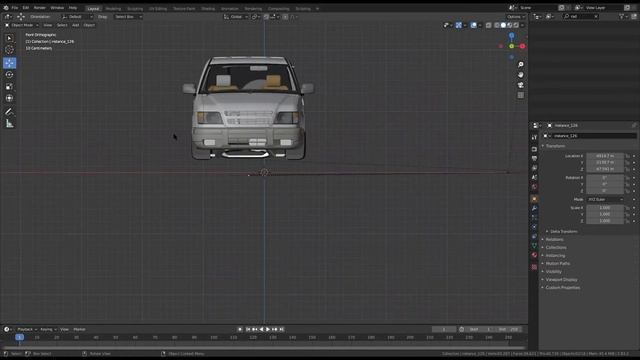Viewport: 640px width, 360px height.
Task: Click the Blender logo icon
Action: point(6,8)
